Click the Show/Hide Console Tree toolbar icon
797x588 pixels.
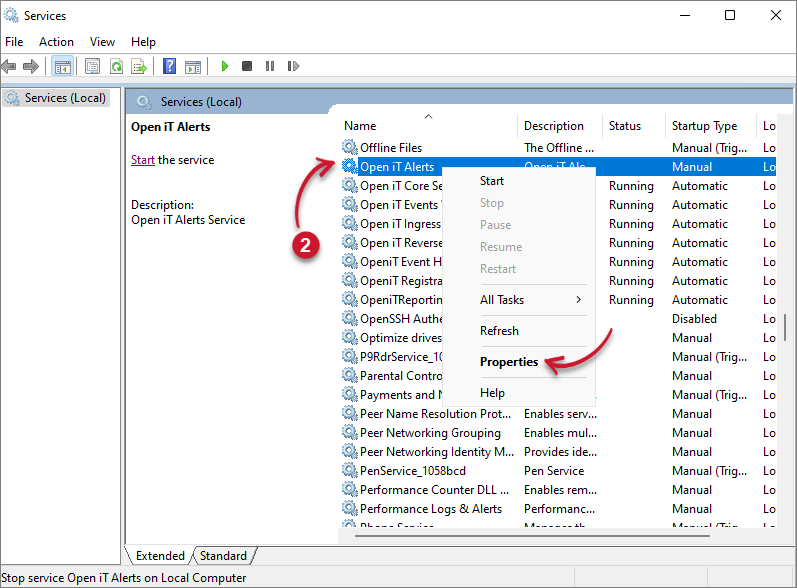(62, 66)
